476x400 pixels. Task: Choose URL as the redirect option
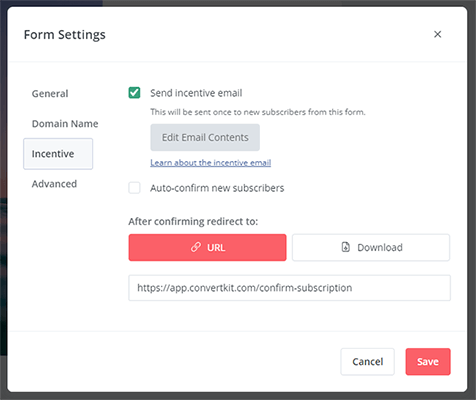[x=207, y=247]
